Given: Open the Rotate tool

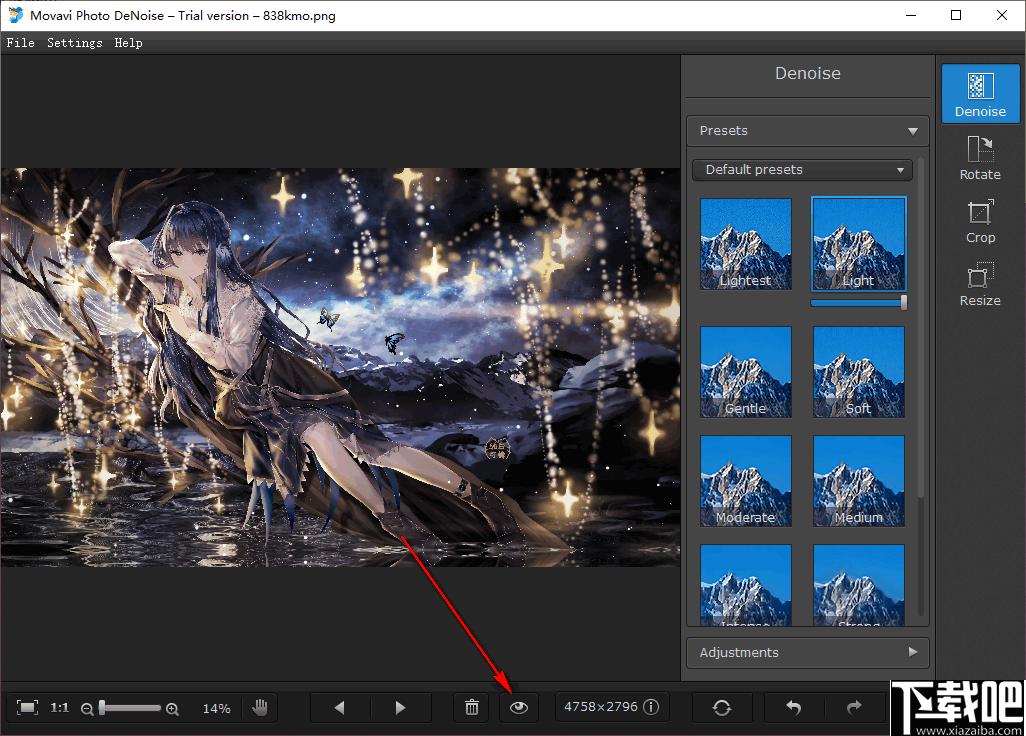Looking at the screenshot, I should click(980, 158).
